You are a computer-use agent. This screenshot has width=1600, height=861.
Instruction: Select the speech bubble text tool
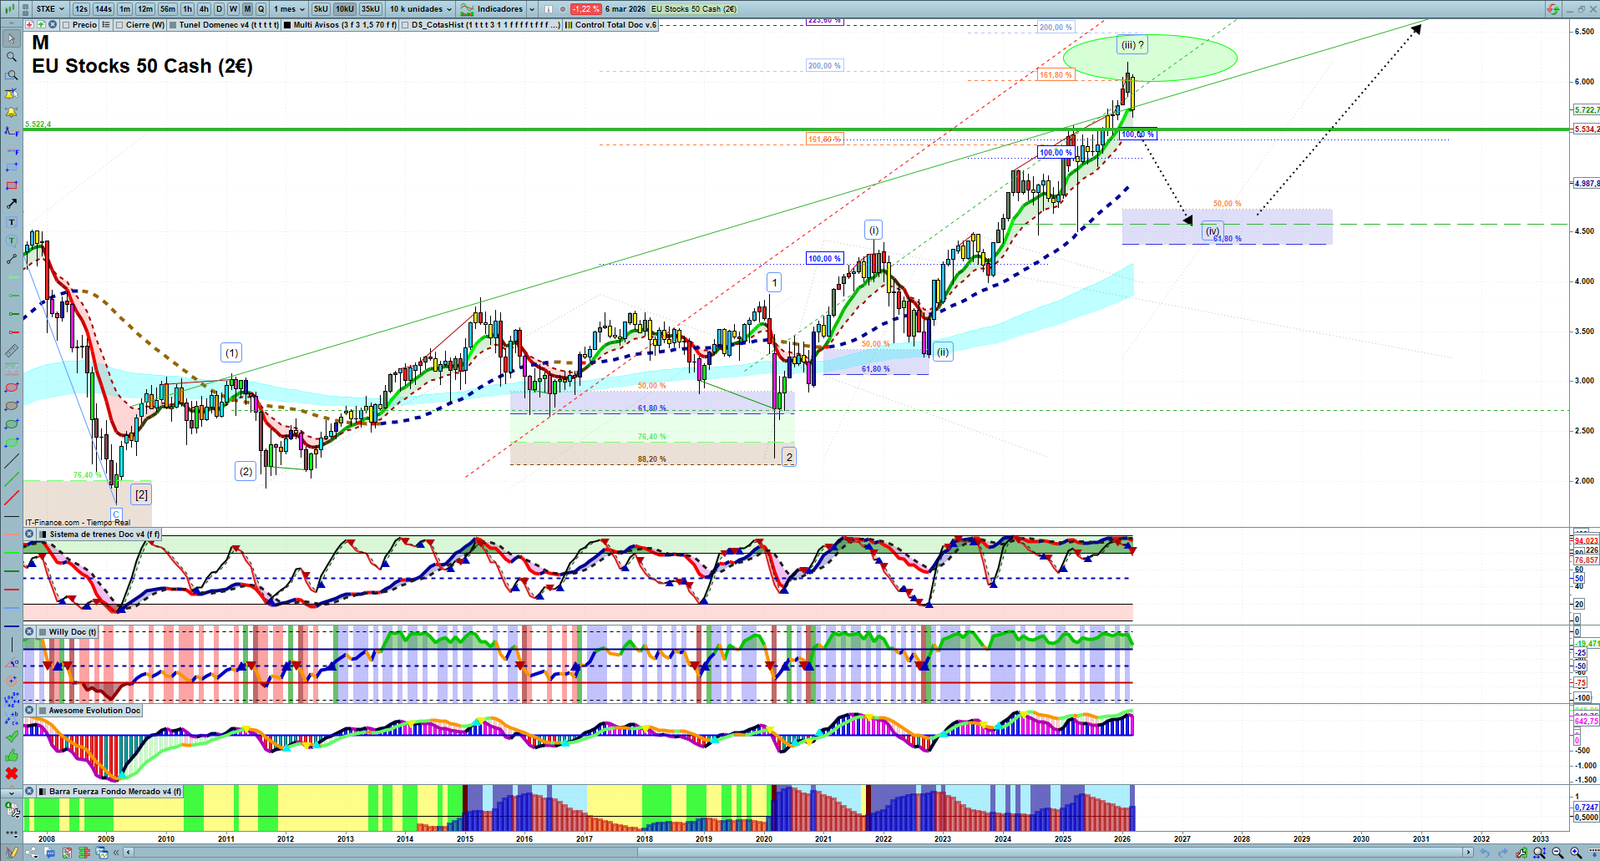pyautogui.click(x=11, y=240)
